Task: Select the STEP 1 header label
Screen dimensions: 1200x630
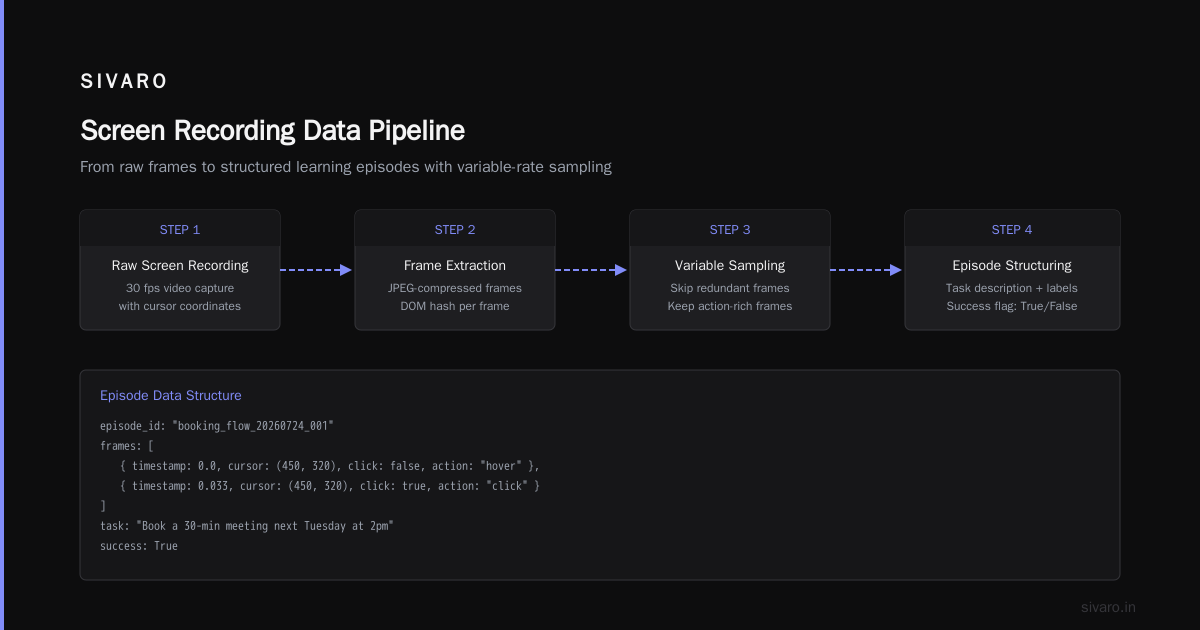Action: [x=180, y=230]
